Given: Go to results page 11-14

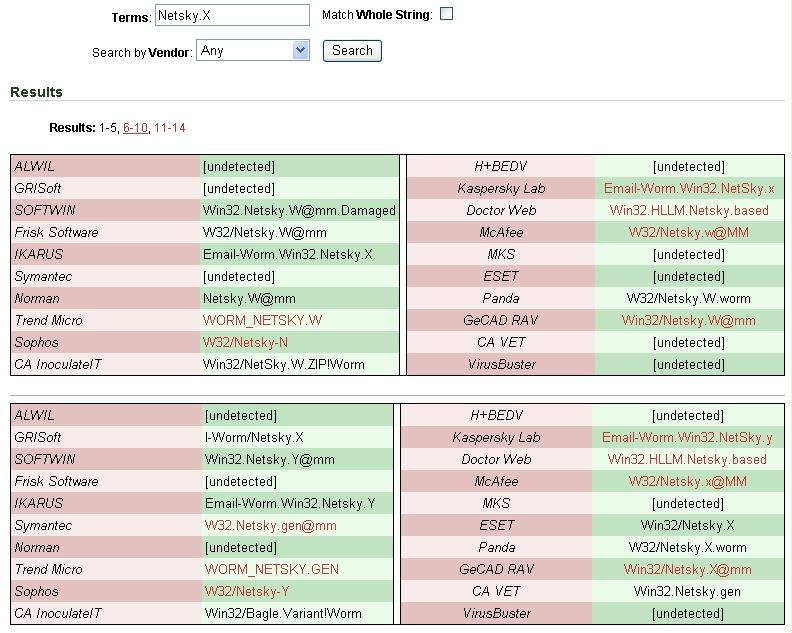Looking at the screenshot, I should point(170,128).
